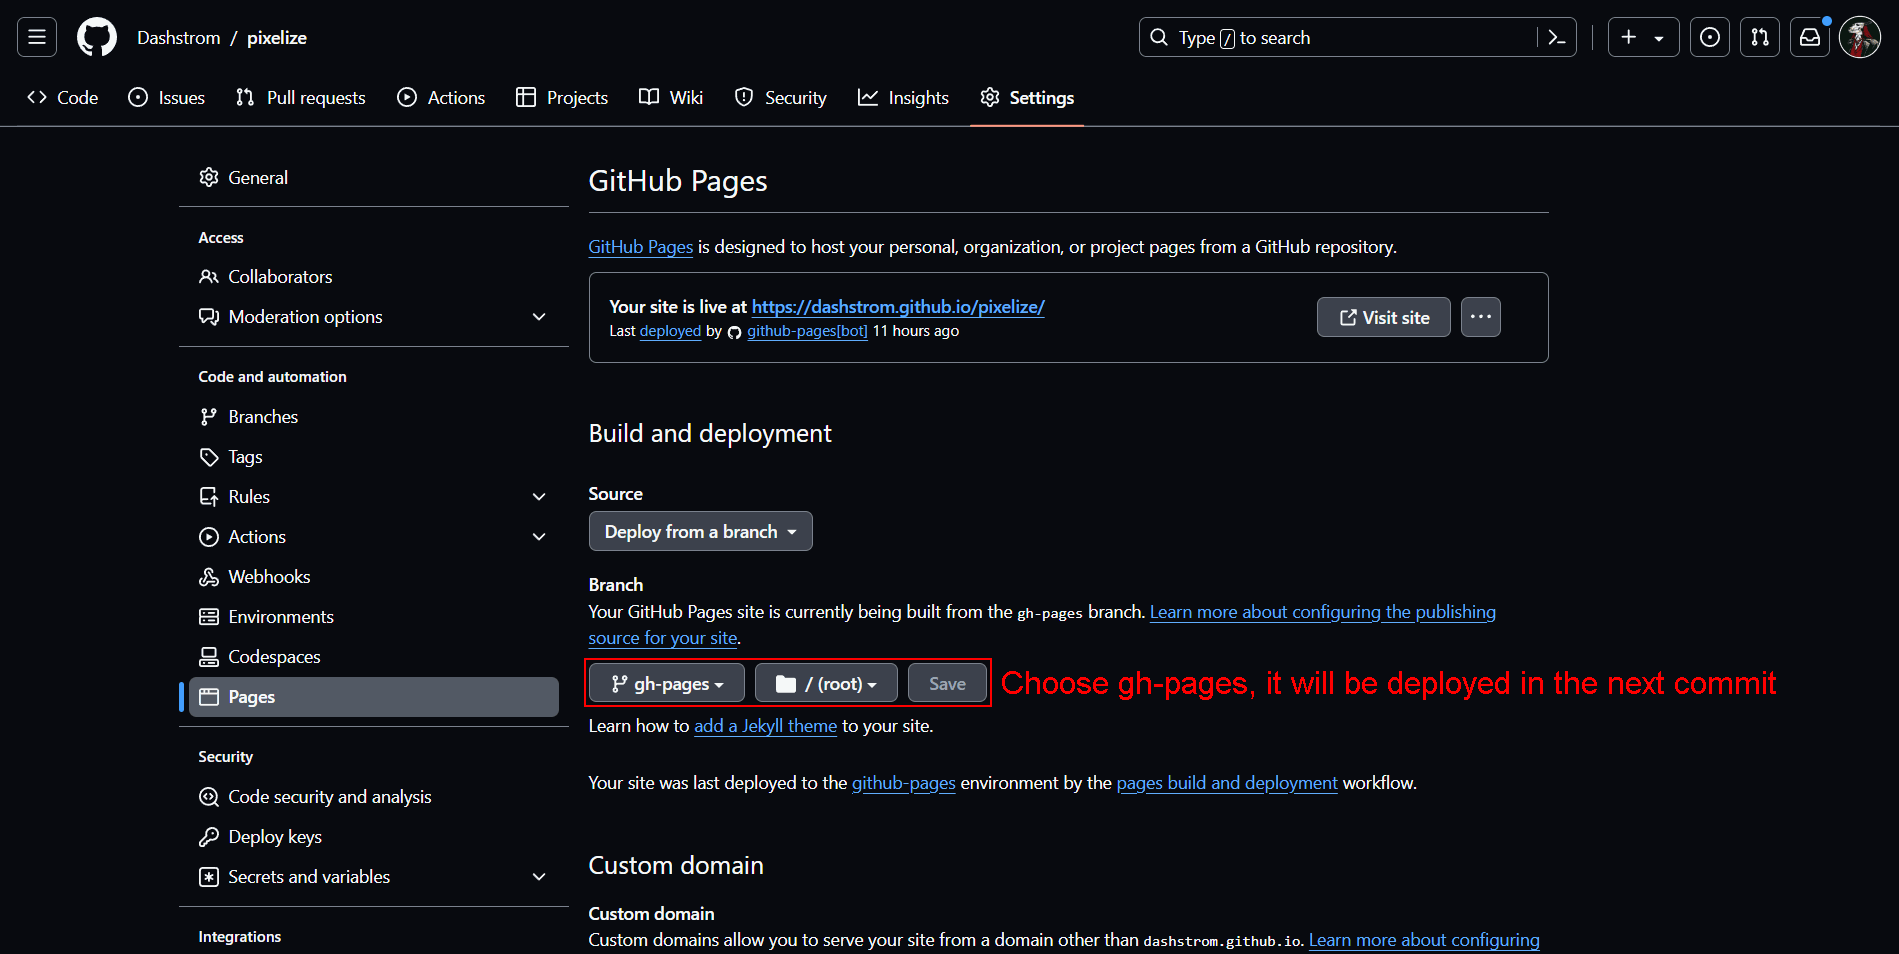Select Pages in the sidebar
The height and width of the screenshot is (954, 1899).
point(374,697)
